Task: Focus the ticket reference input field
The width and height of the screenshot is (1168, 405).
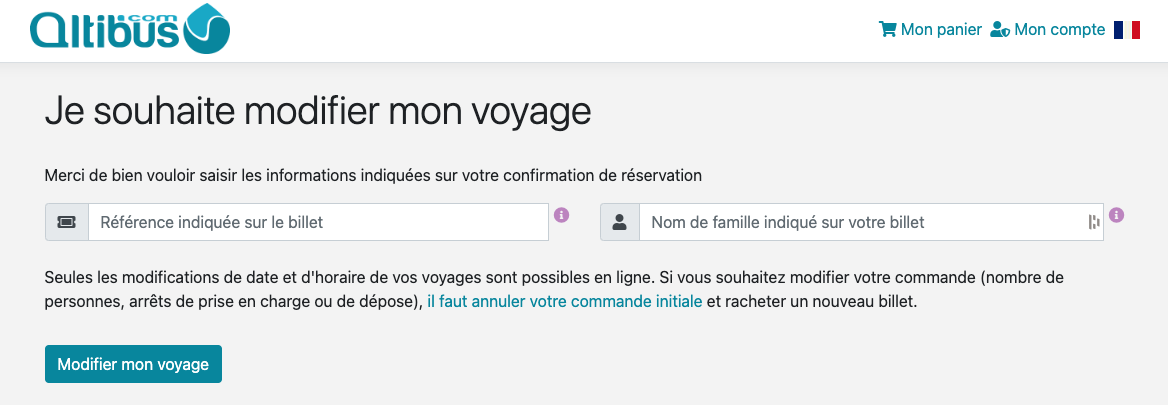Action: (x=318, y=222)
